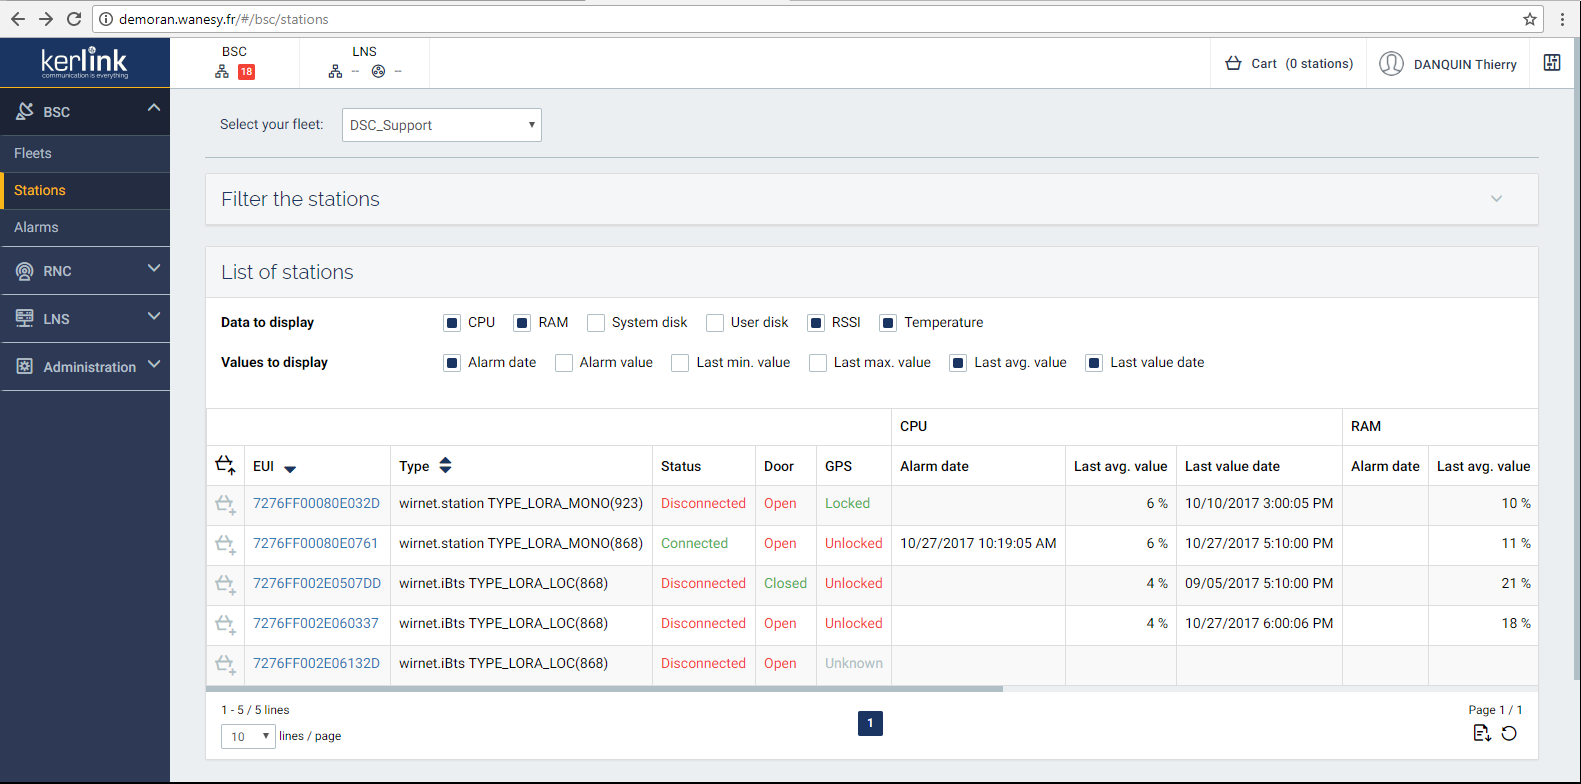Check the Alarm value checkbox
The height and width of the screenshot is (784, 1581).
564,363
